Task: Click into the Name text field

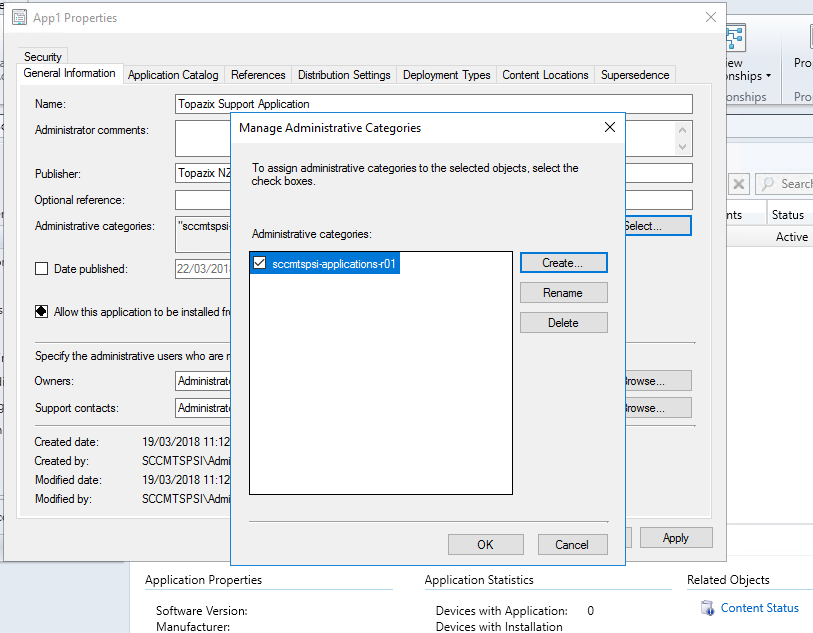Action: [433, 104]
